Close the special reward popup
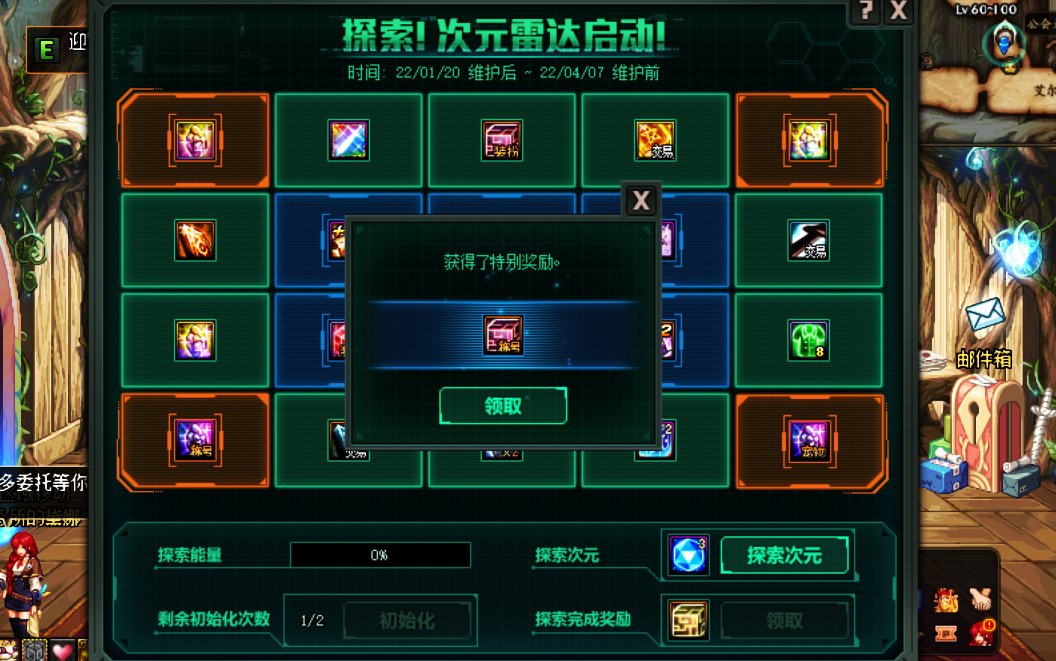1056x661 pixels. 640,200
